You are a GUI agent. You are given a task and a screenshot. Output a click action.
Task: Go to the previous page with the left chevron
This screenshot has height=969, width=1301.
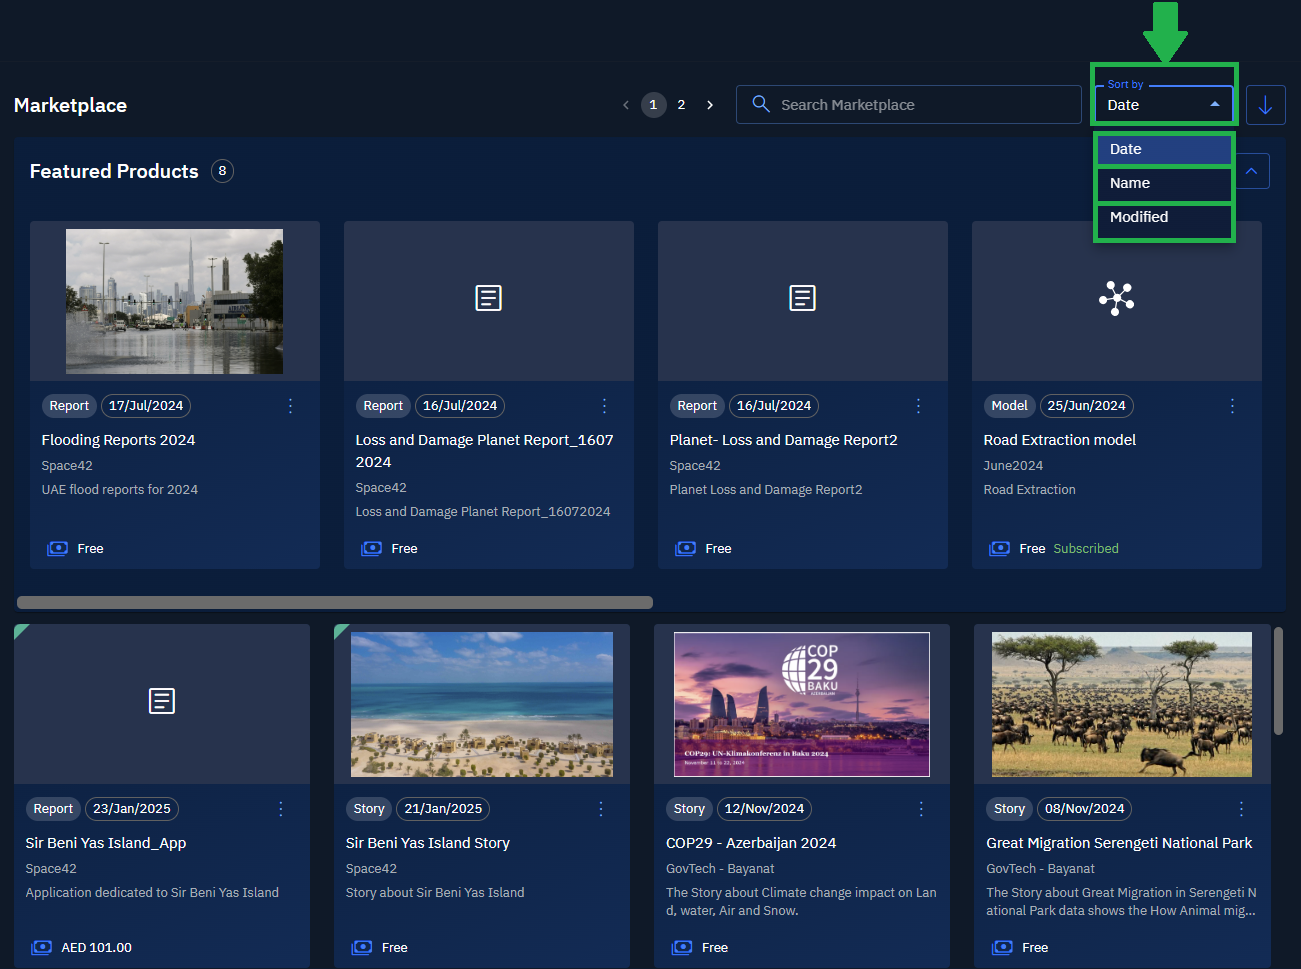[x=626, y=105]
